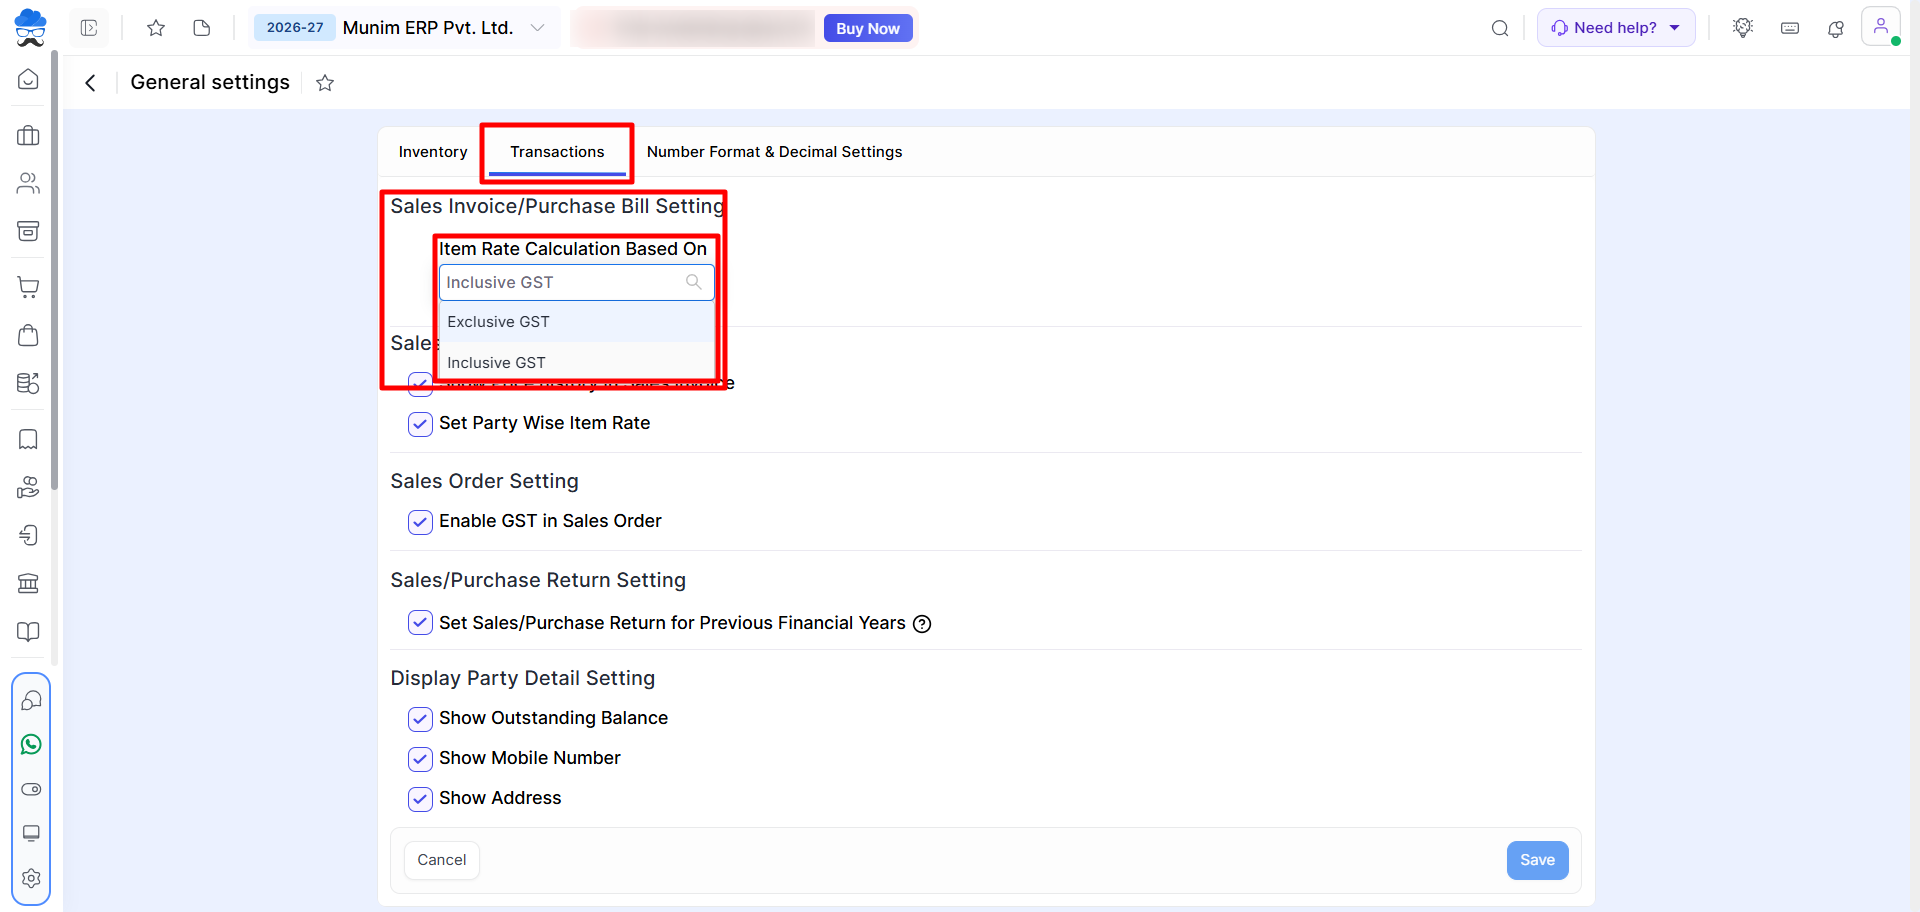Open the user profile avatar icon
This screenshot has width=1920, height=912.
coord(1880,27)
